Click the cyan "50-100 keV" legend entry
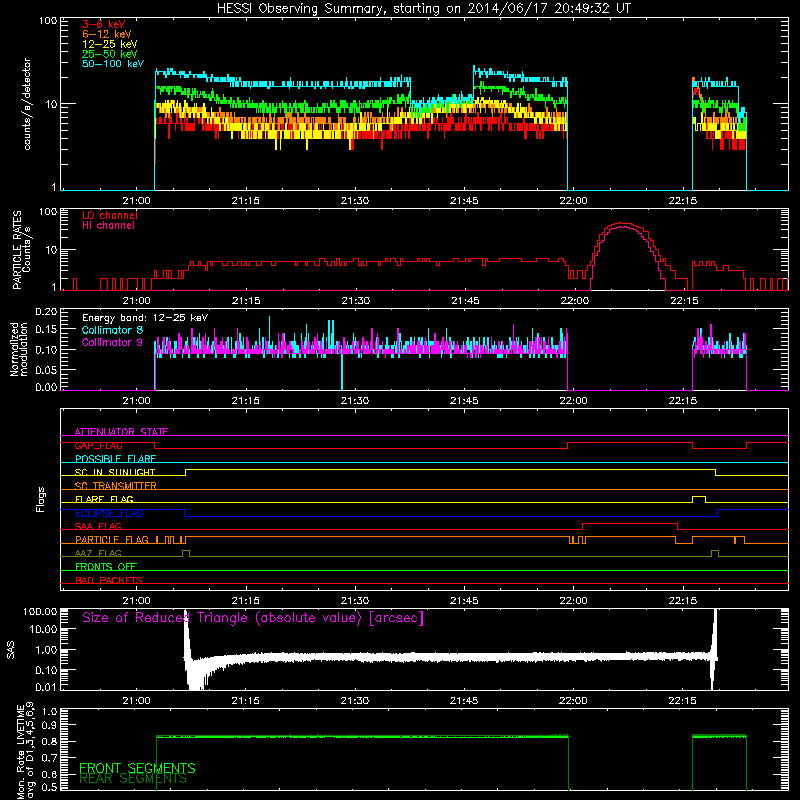 coord(113,64)
